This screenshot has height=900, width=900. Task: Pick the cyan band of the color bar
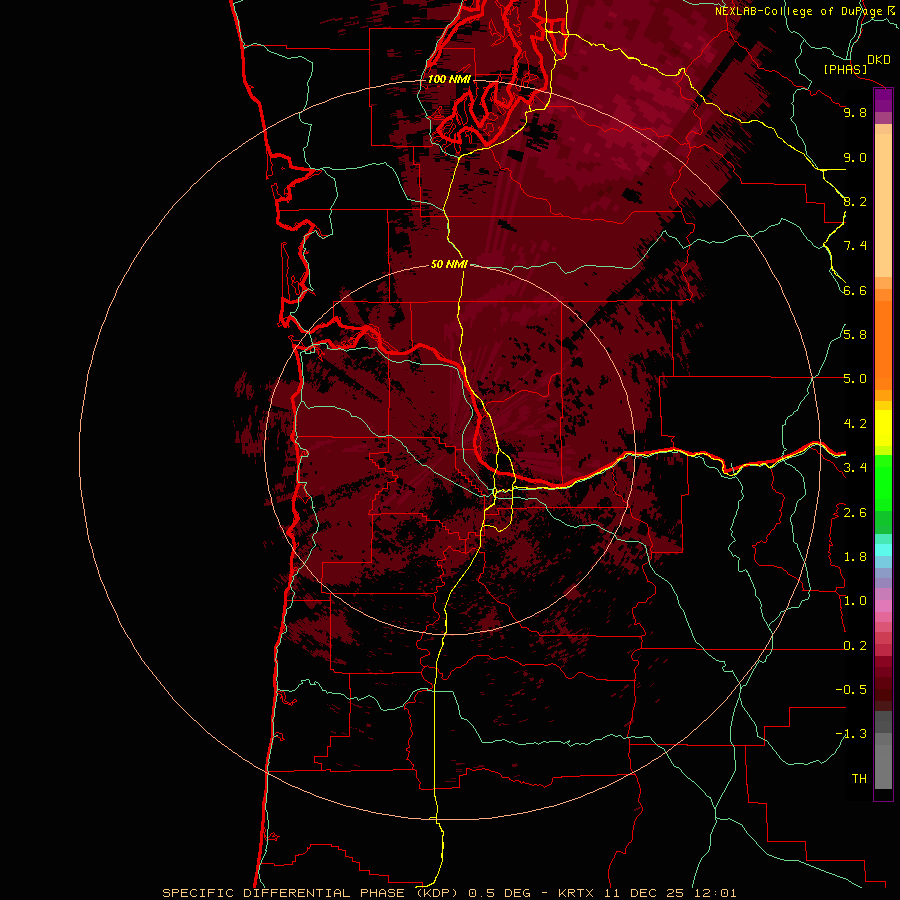[x=883, y=550]
